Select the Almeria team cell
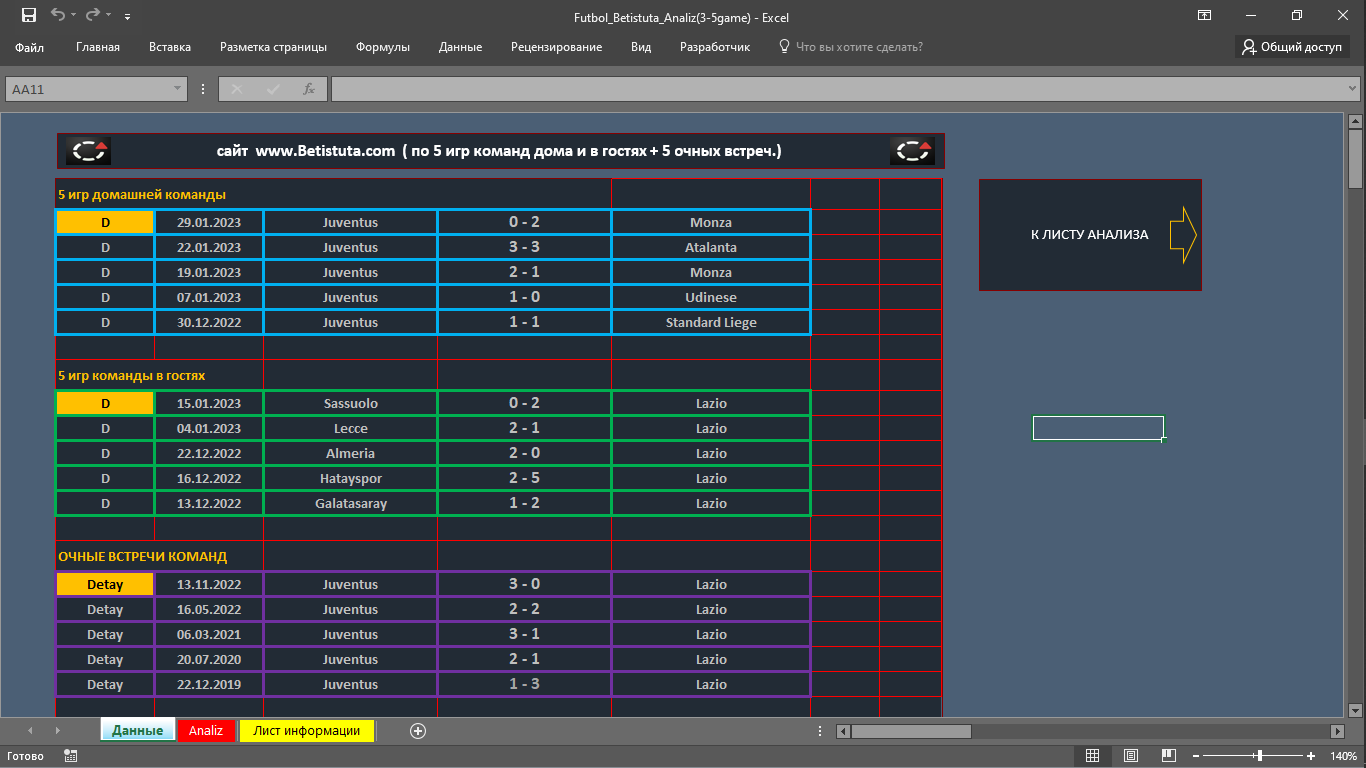1366x768 pixels. click(350, 453)
